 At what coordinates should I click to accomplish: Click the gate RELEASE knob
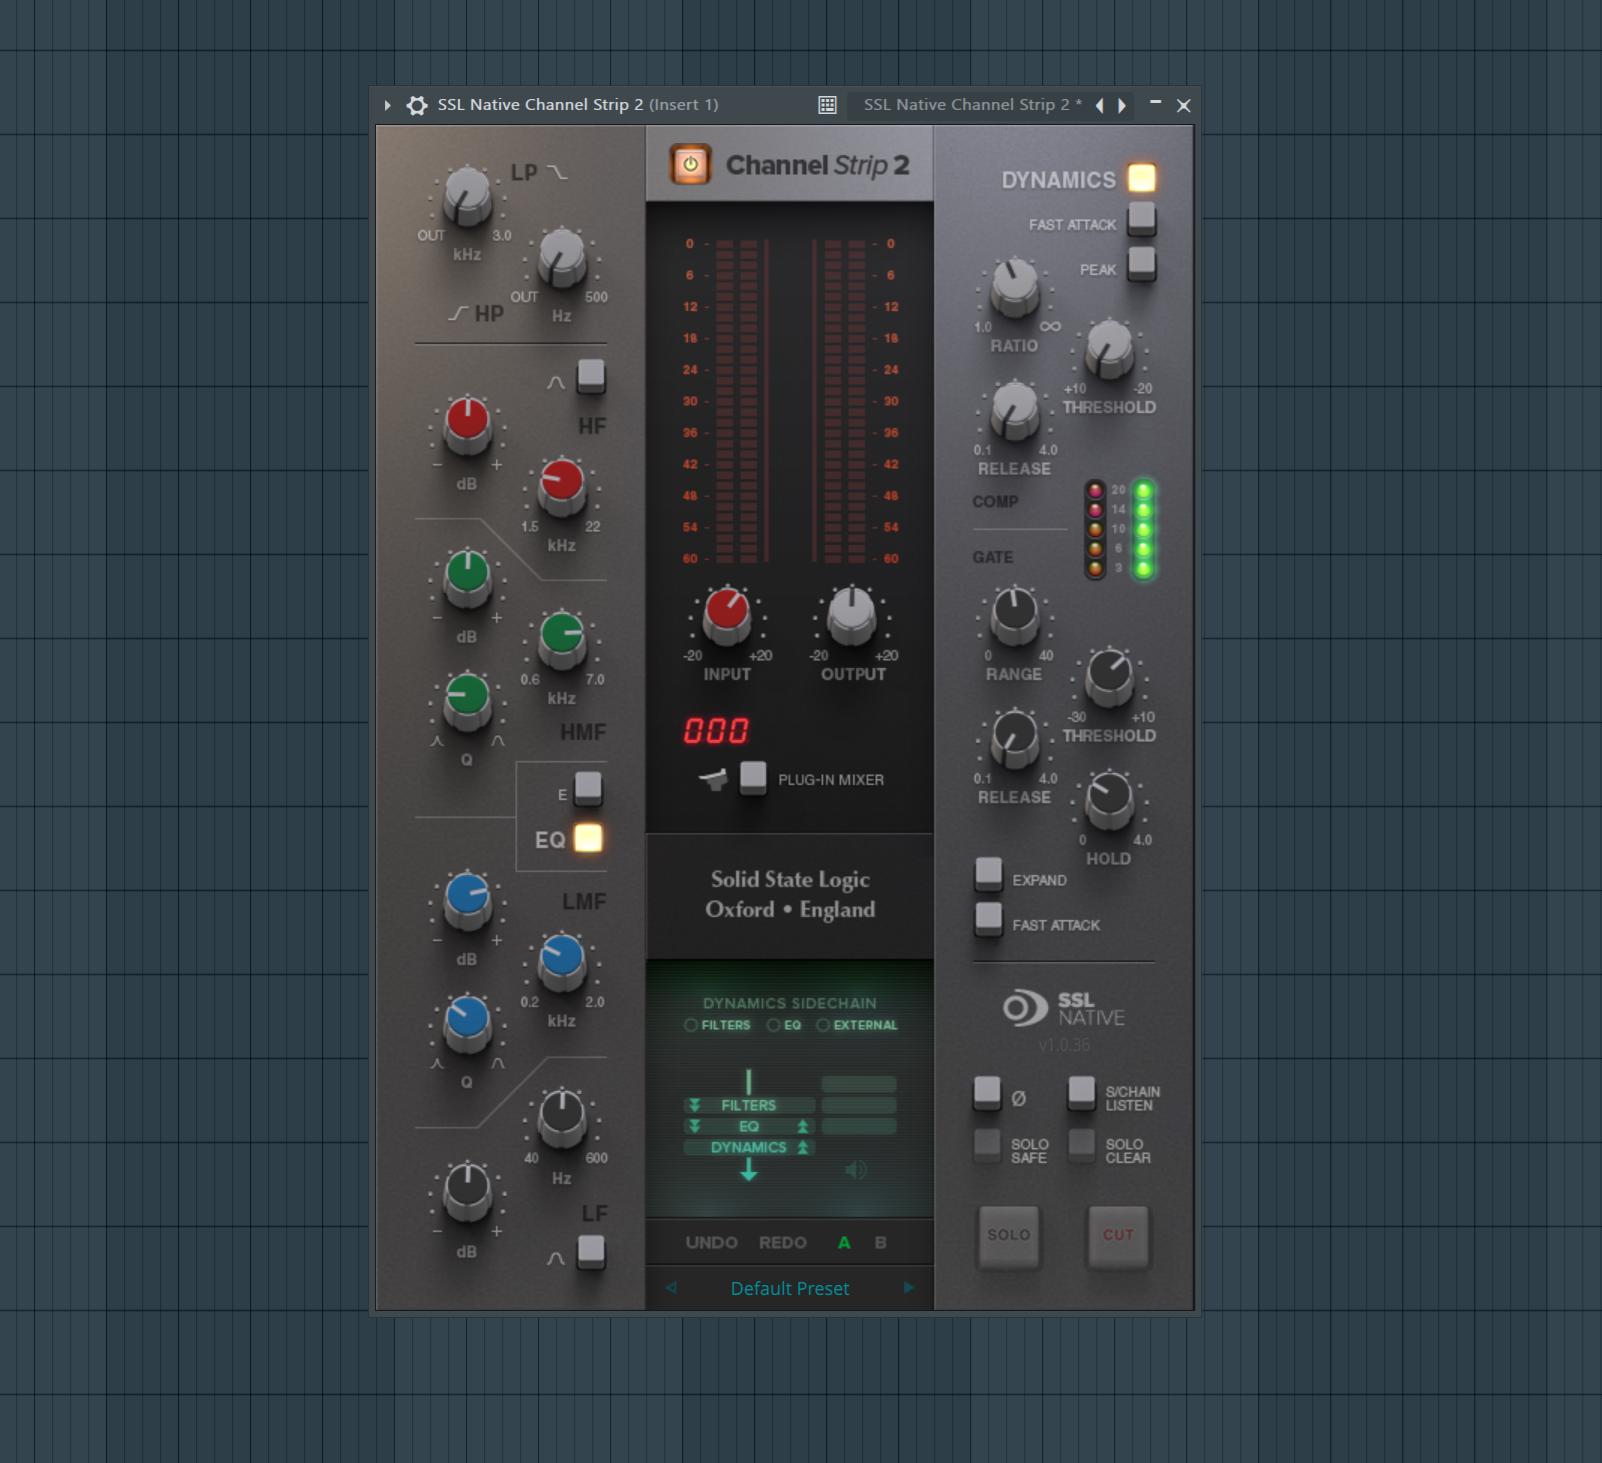tap(1014, 739)
